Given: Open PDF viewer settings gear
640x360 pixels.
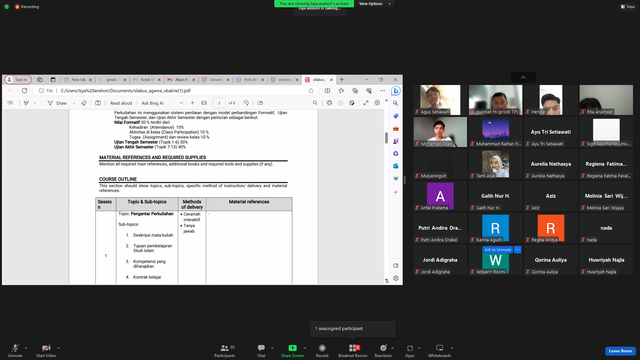Looking at the screenshot, I should point(377,103).
